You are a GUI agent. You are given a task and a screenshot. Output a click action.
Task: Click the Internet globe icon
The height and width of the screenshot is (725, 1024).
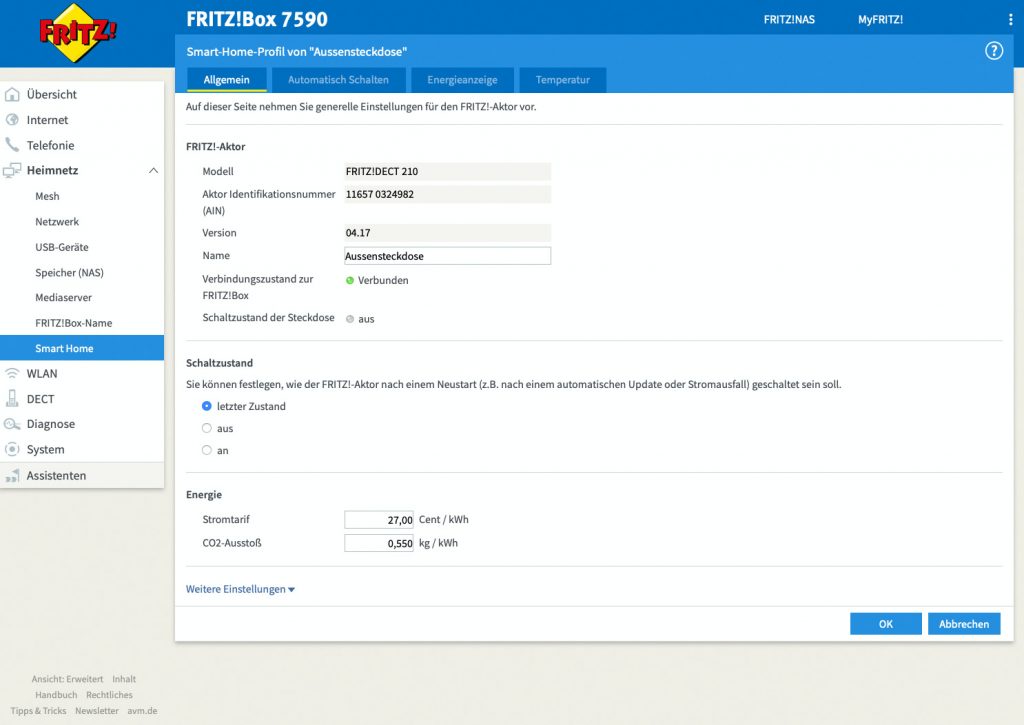point(12,120)
